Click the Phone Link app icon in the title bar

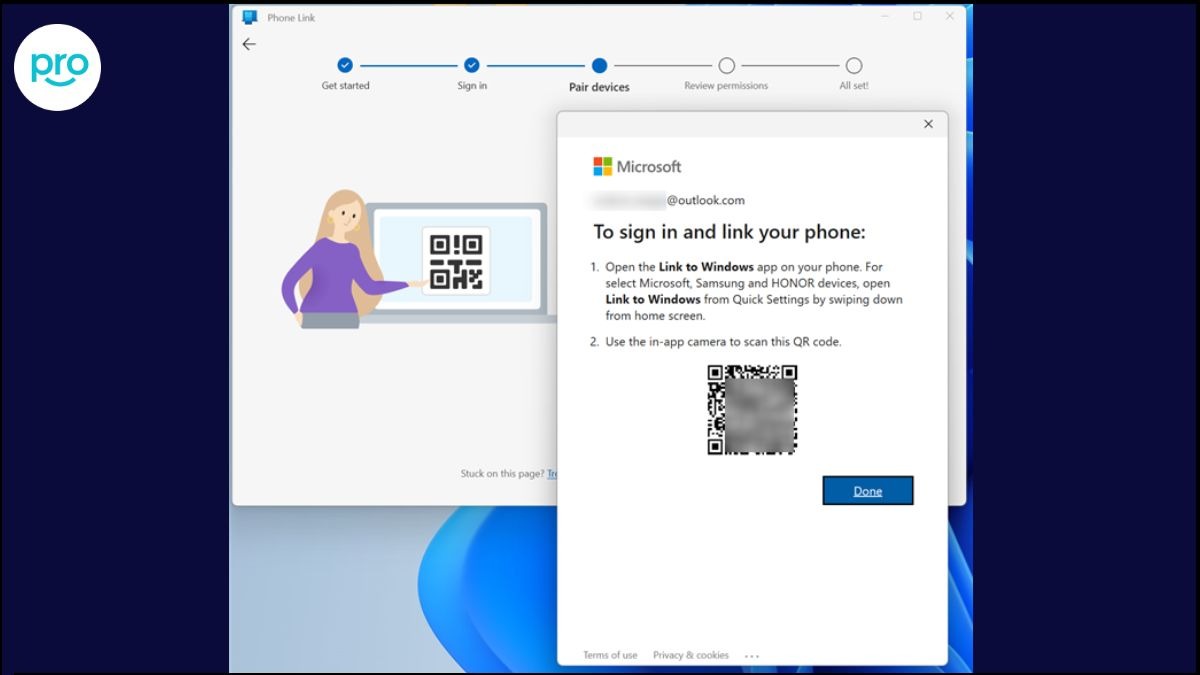pyautogui.click(x=249, y=17)
